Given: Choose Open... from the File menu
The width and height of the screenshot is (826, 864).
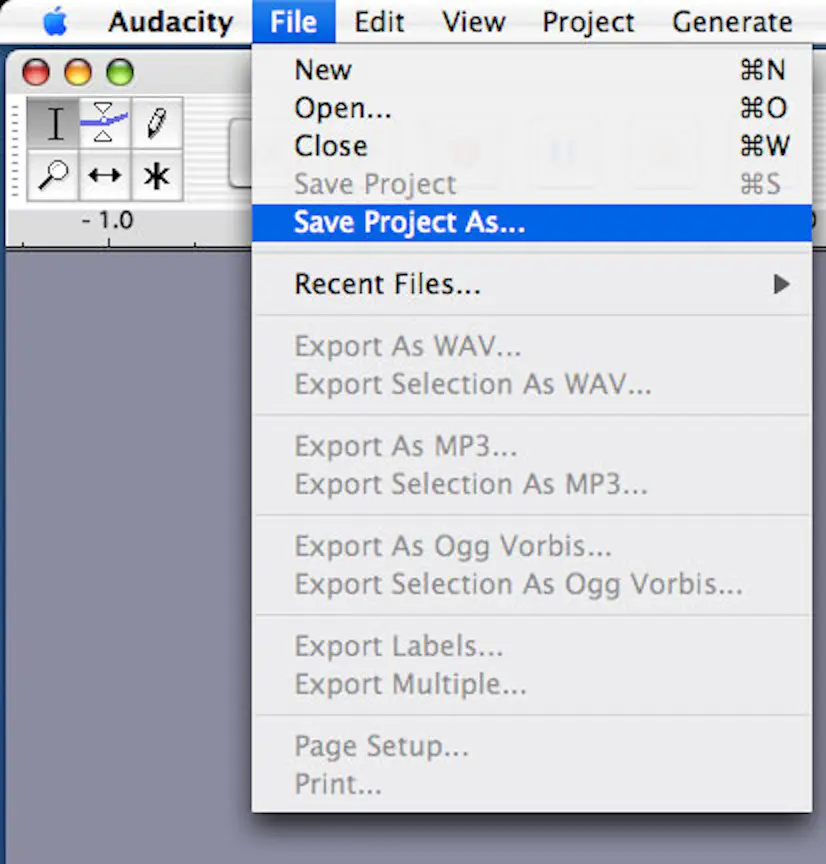Looking at the screenshot, I should [342, 108].
